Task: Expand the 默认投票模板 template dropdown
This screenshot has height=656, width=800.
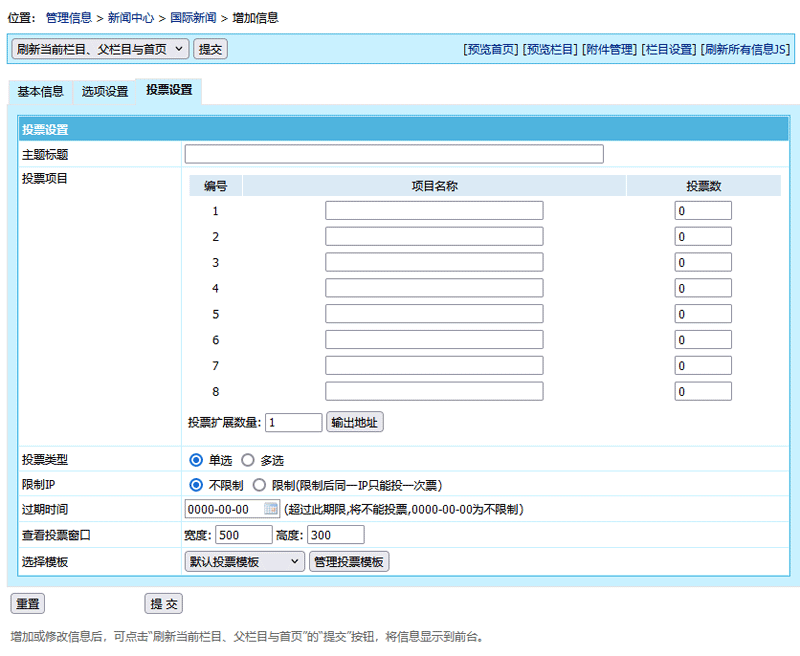Action: (244, 562)
